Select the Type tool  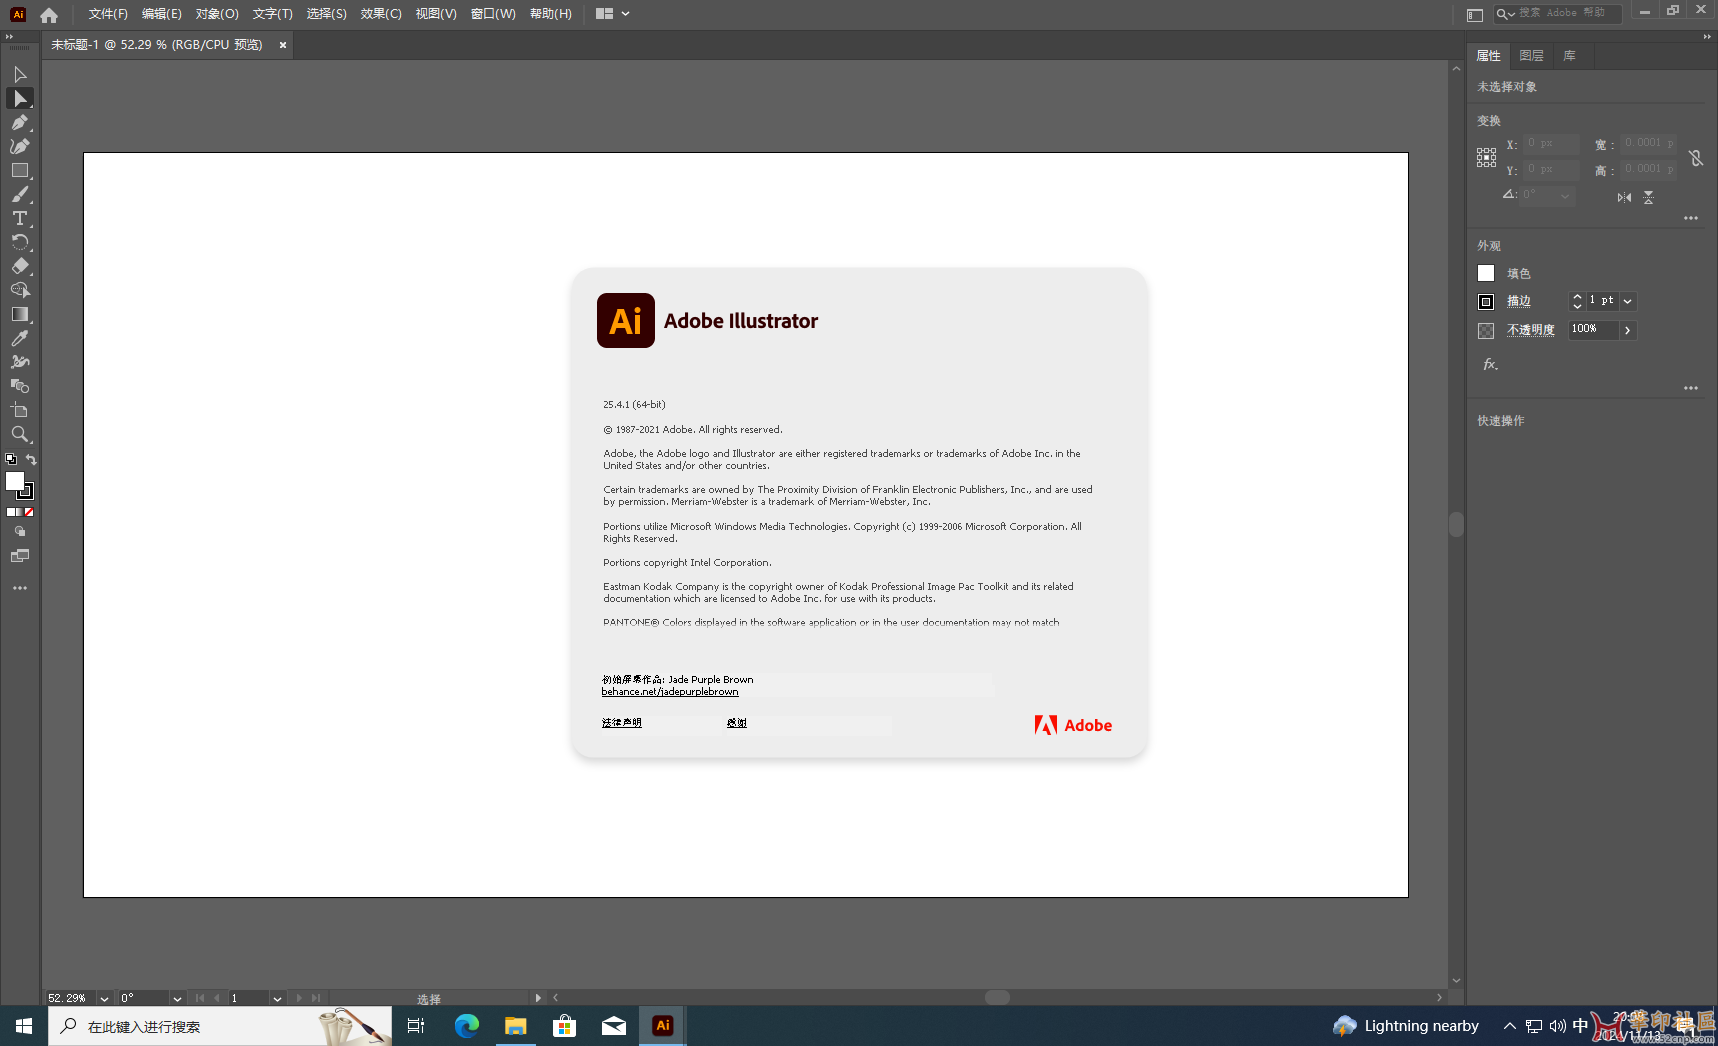pyautogui.click(x=20, y=218)
